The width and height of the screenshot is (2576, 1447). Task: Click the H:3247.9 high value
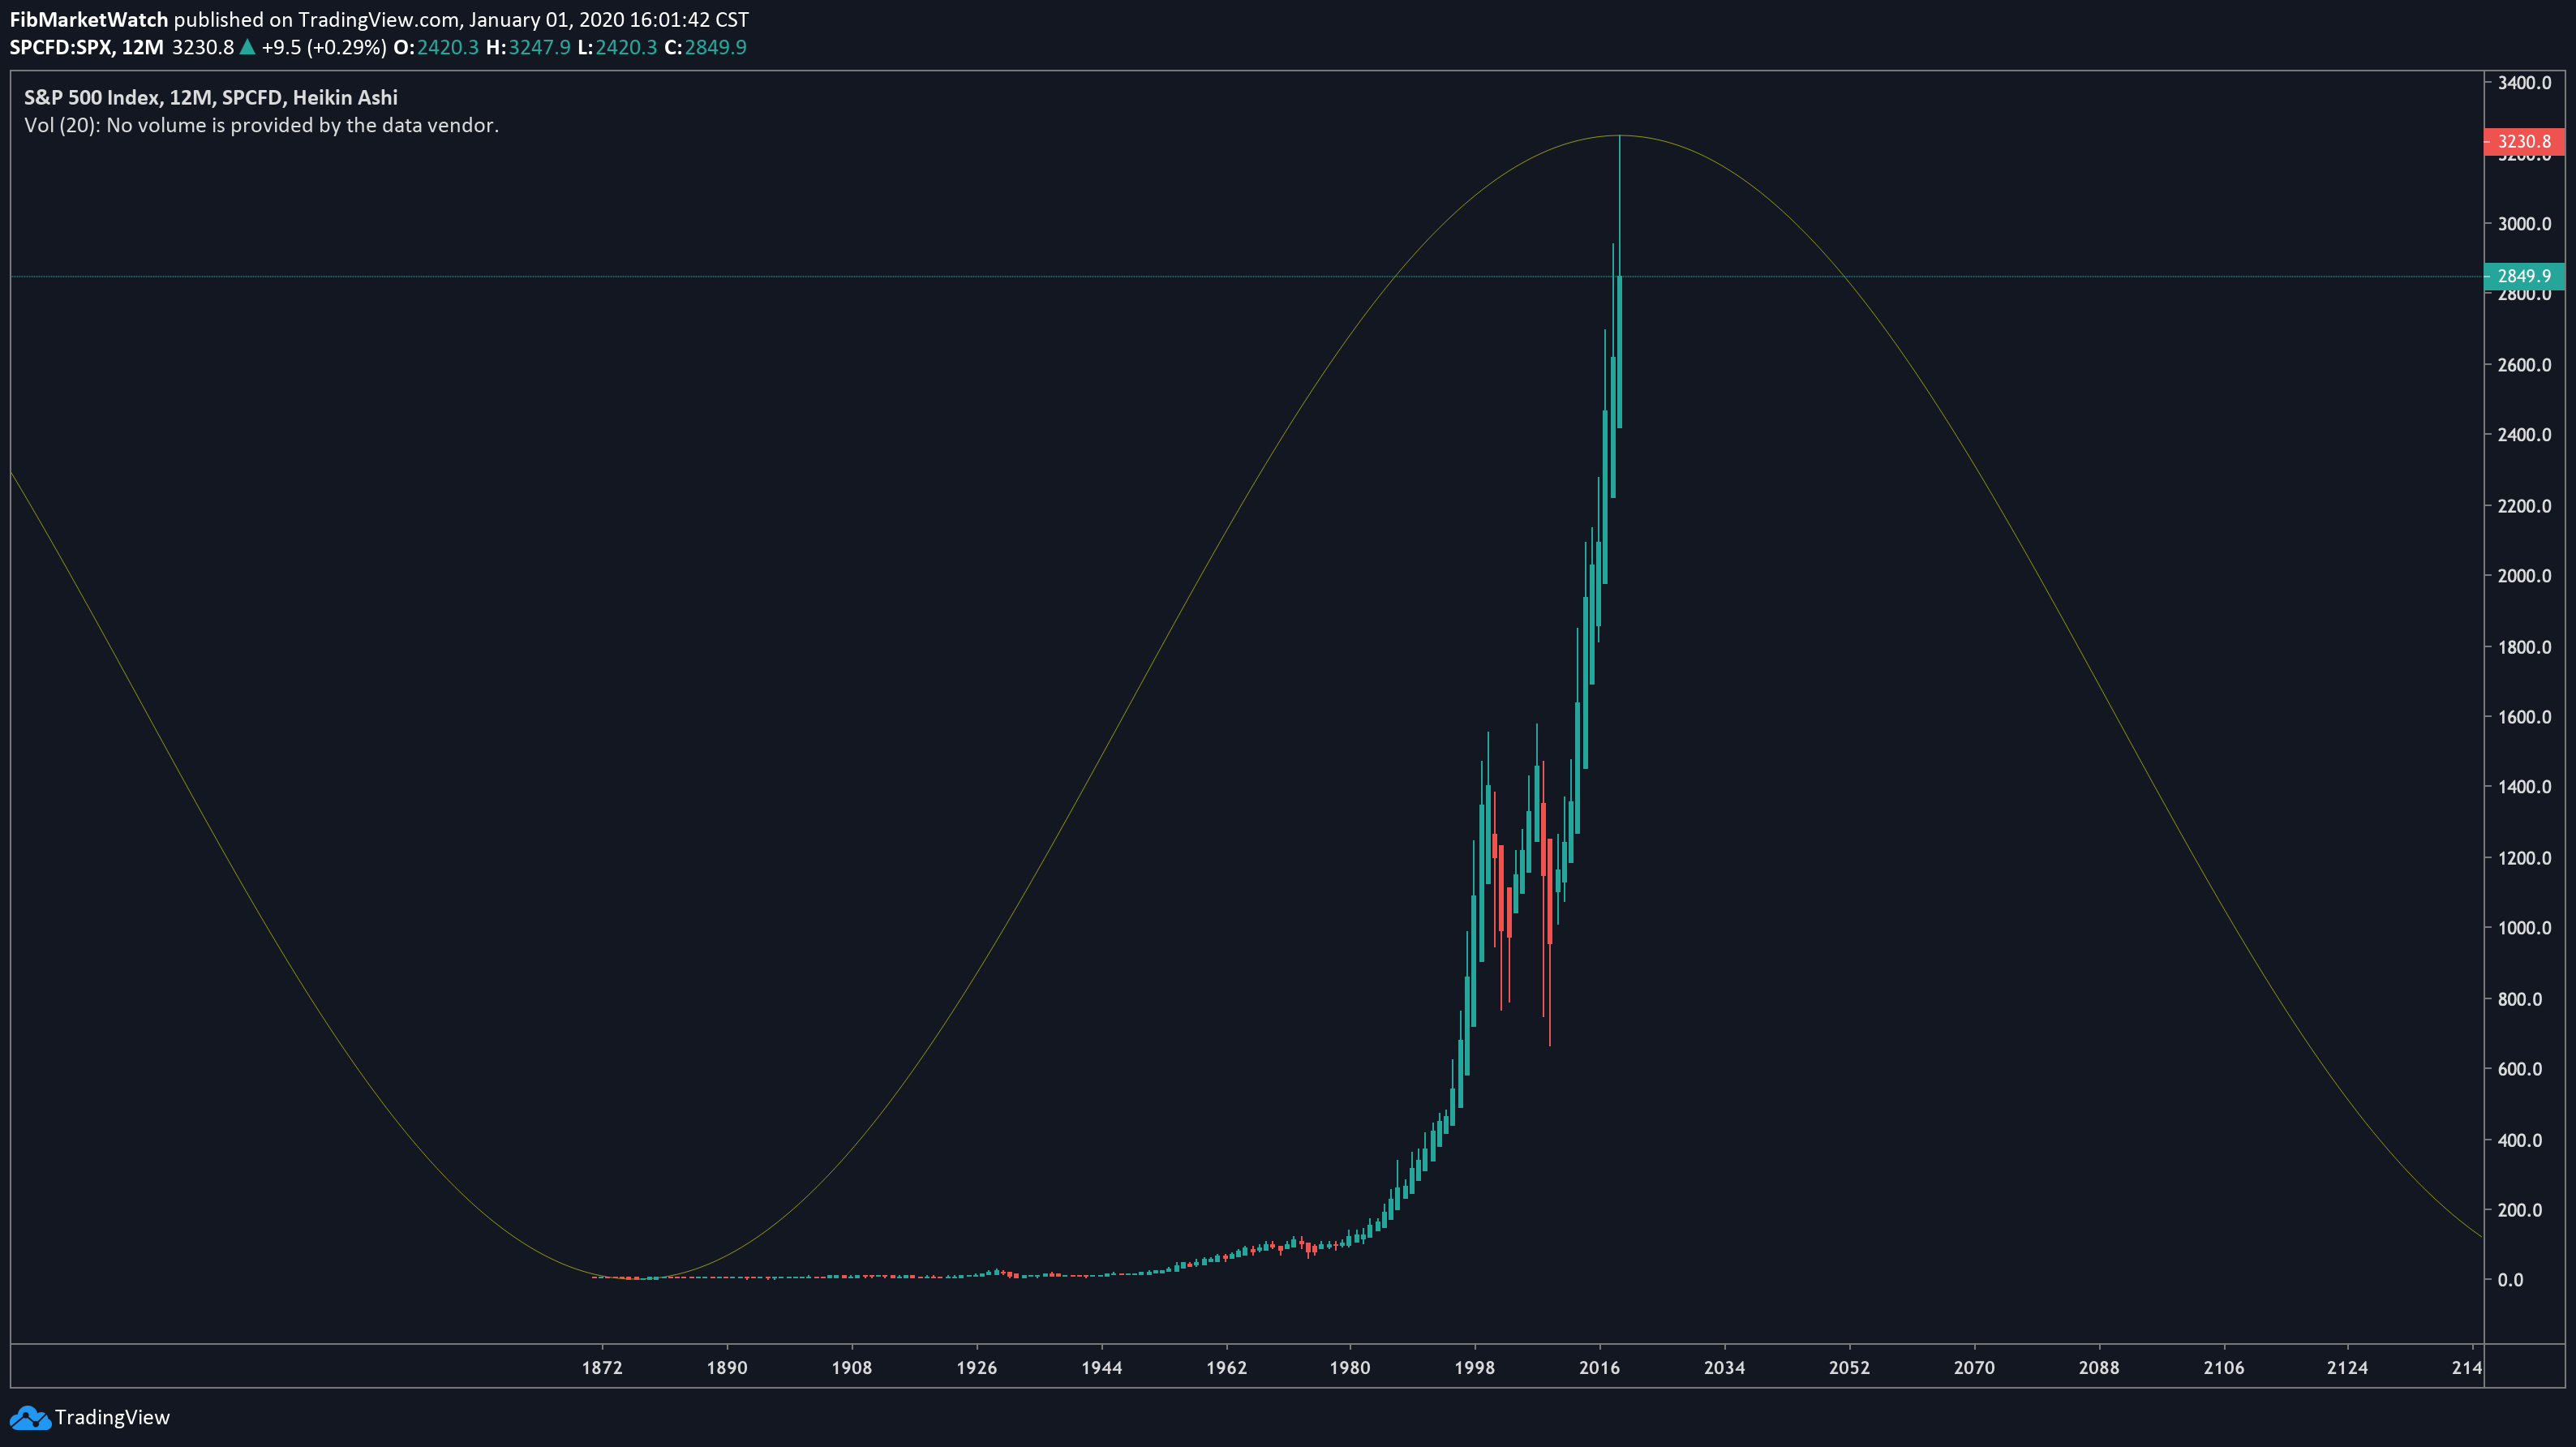(528, 47)
